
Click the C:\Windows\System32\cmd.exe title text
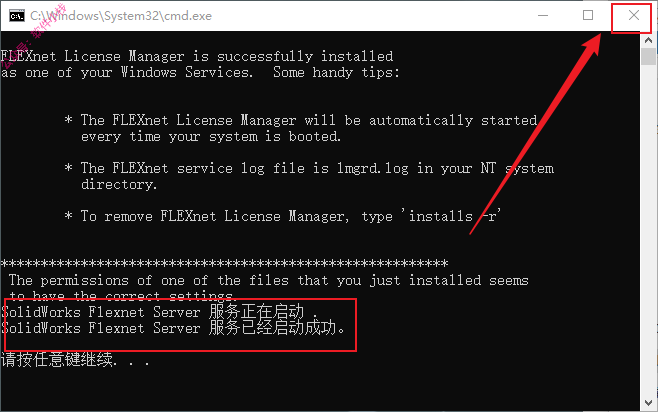point(121,16)
